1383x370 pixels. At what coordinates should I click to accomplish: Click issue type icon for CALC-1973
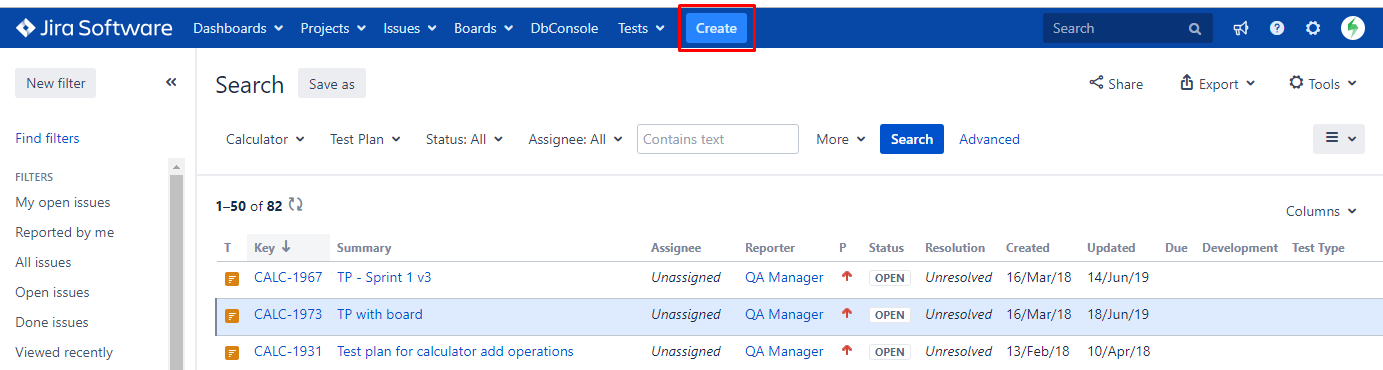(x=232, y=315)
